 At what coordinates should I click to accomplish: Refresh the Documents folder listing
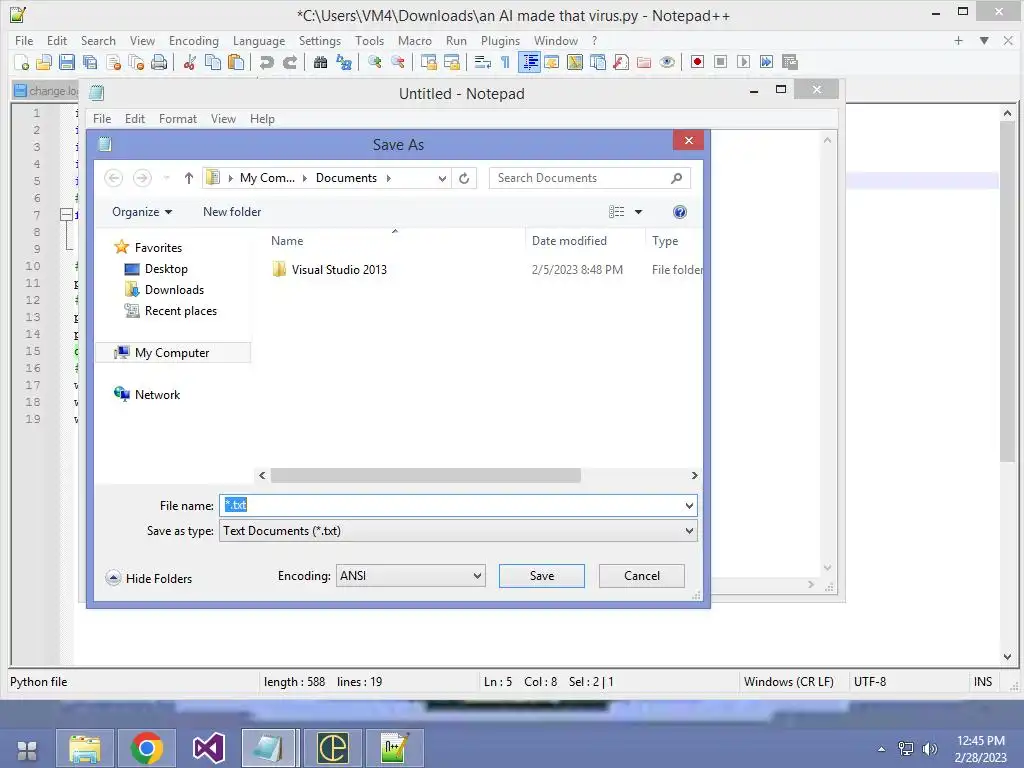(464, 178)
